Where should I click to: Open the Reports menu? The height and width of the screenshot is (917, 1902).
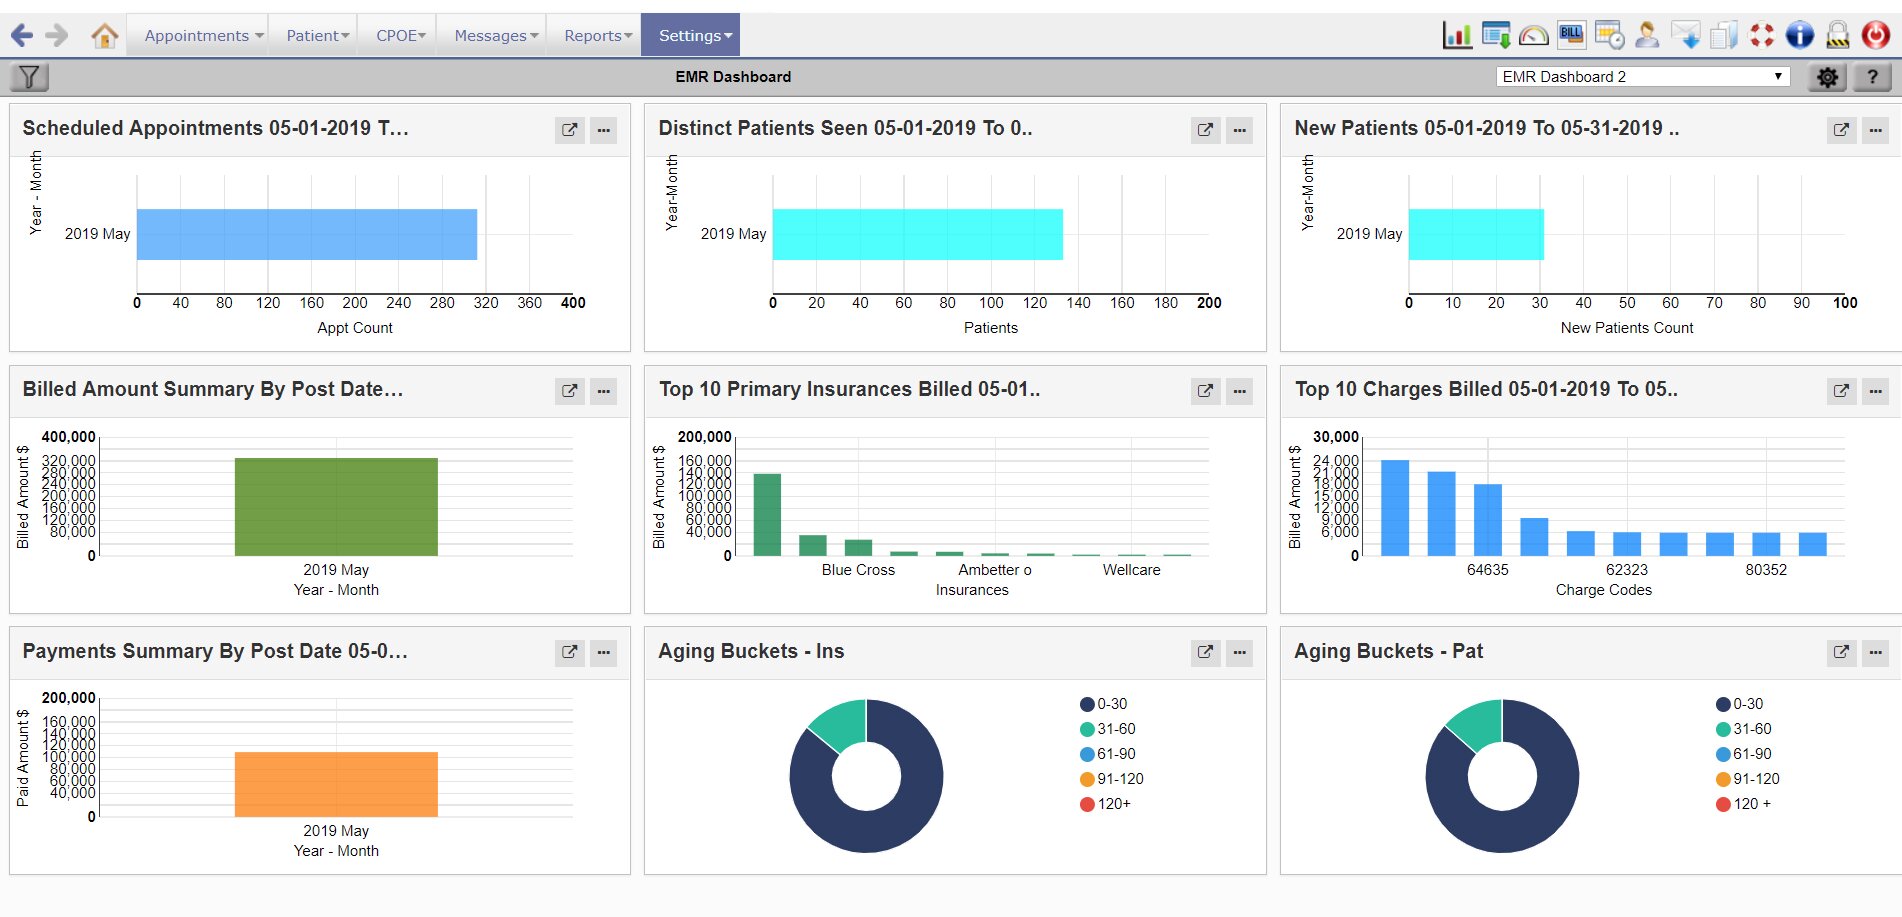point(597,36)
